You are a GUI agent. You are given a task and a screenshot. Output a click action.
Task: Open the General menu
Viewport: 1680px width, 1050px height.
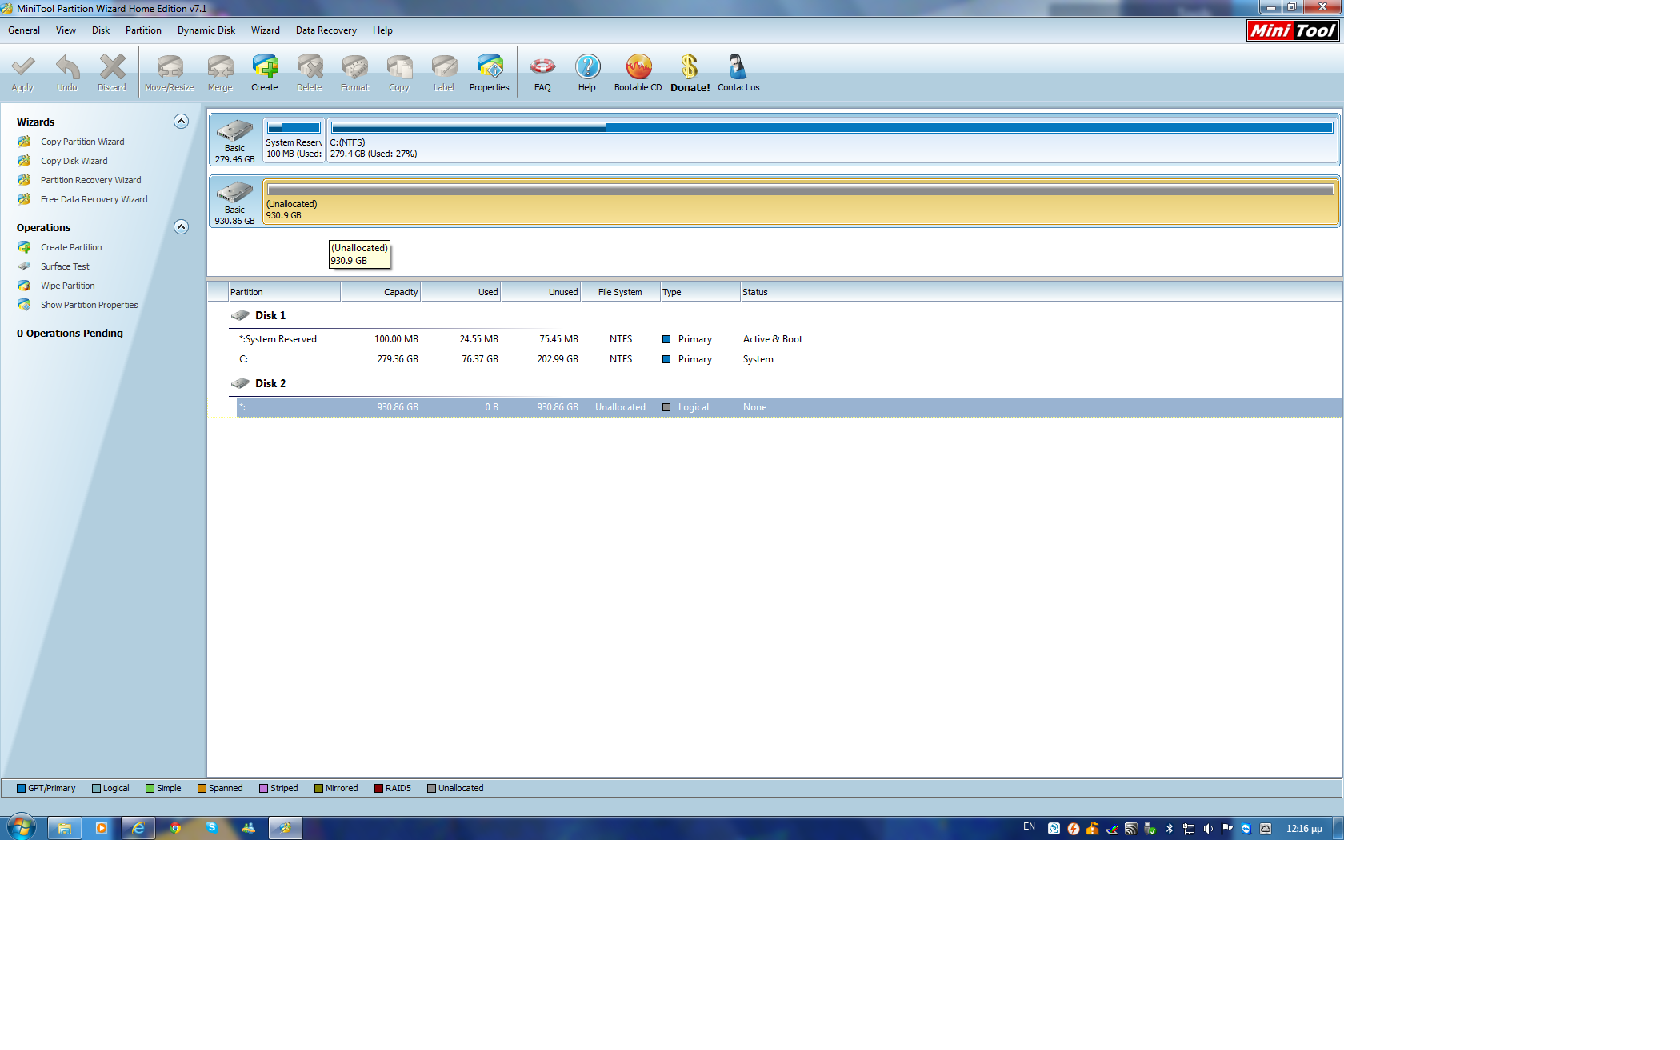[x=24, y=30]
